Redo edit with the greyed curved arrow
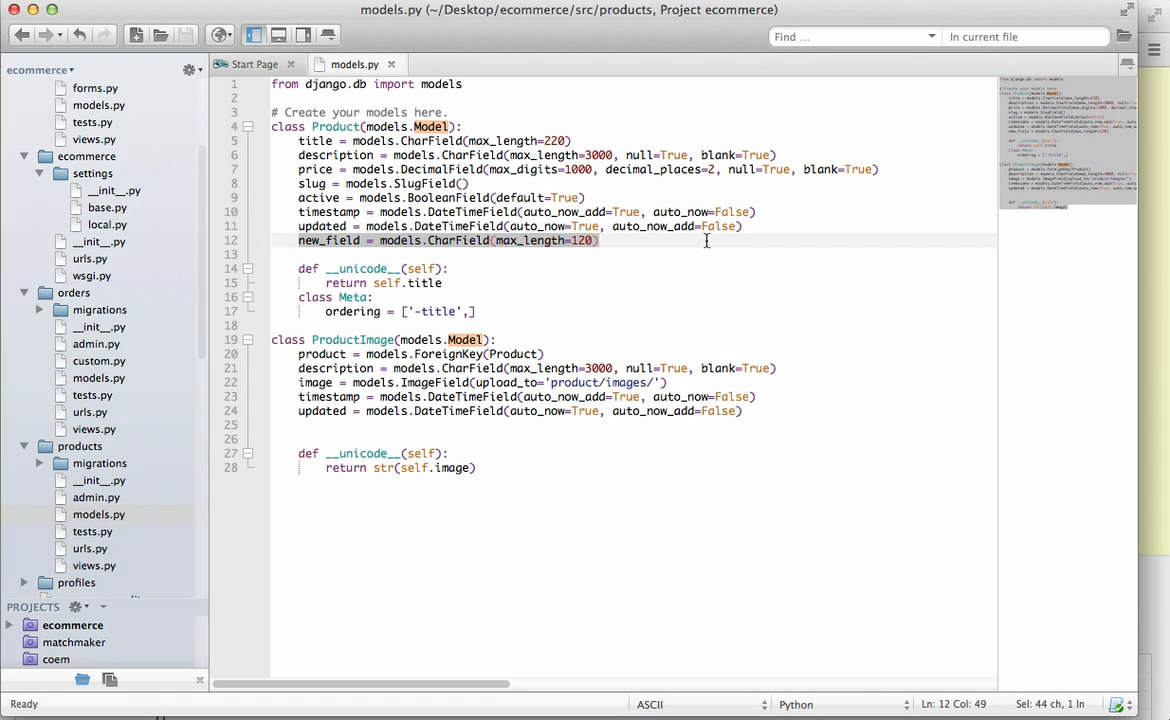 point(104,35)
